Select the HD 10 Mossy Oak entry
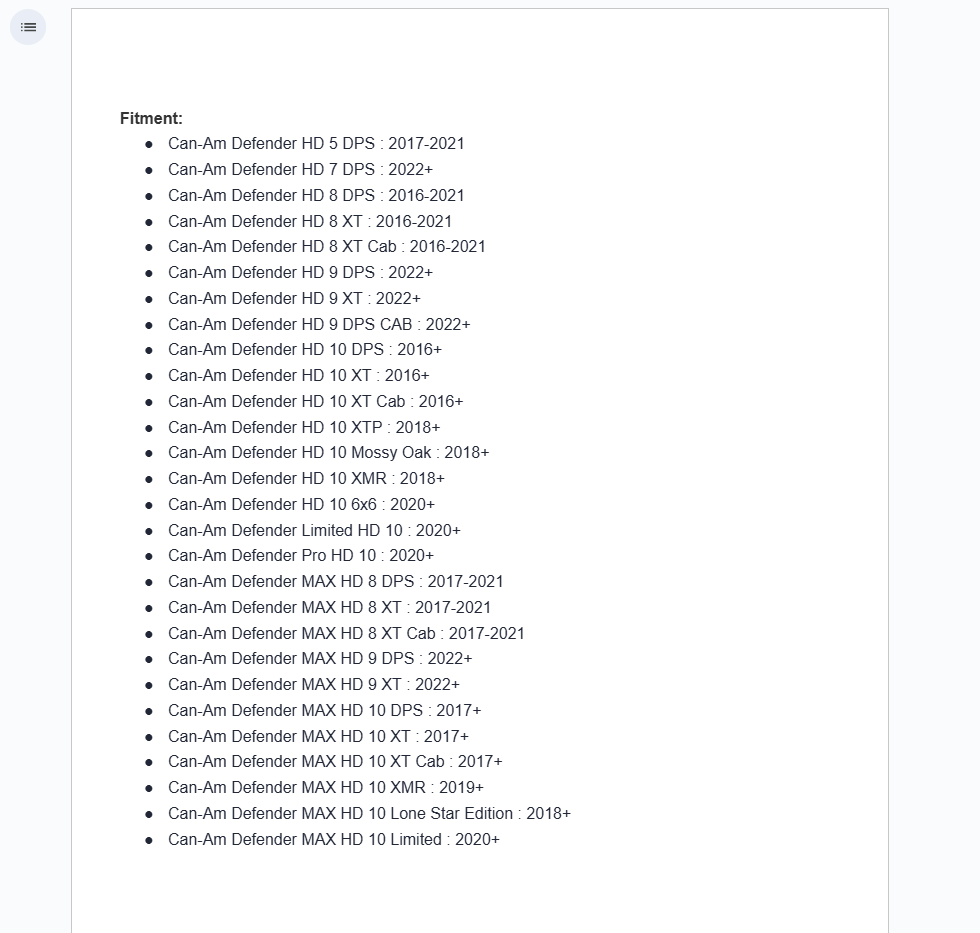The image size is (980, 933). pos(328,453)
